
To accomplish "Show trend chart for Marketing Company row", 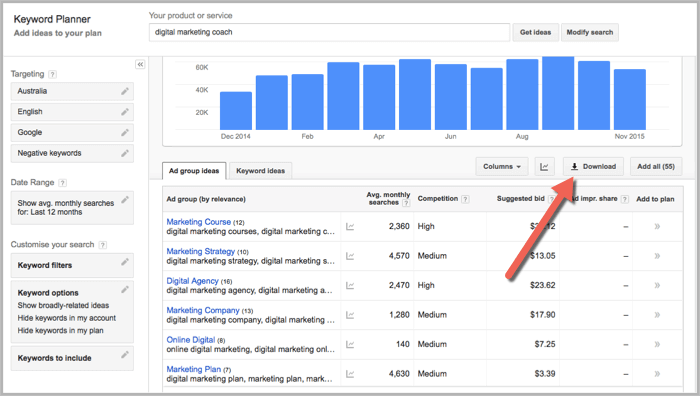I will tap(350, 315).
